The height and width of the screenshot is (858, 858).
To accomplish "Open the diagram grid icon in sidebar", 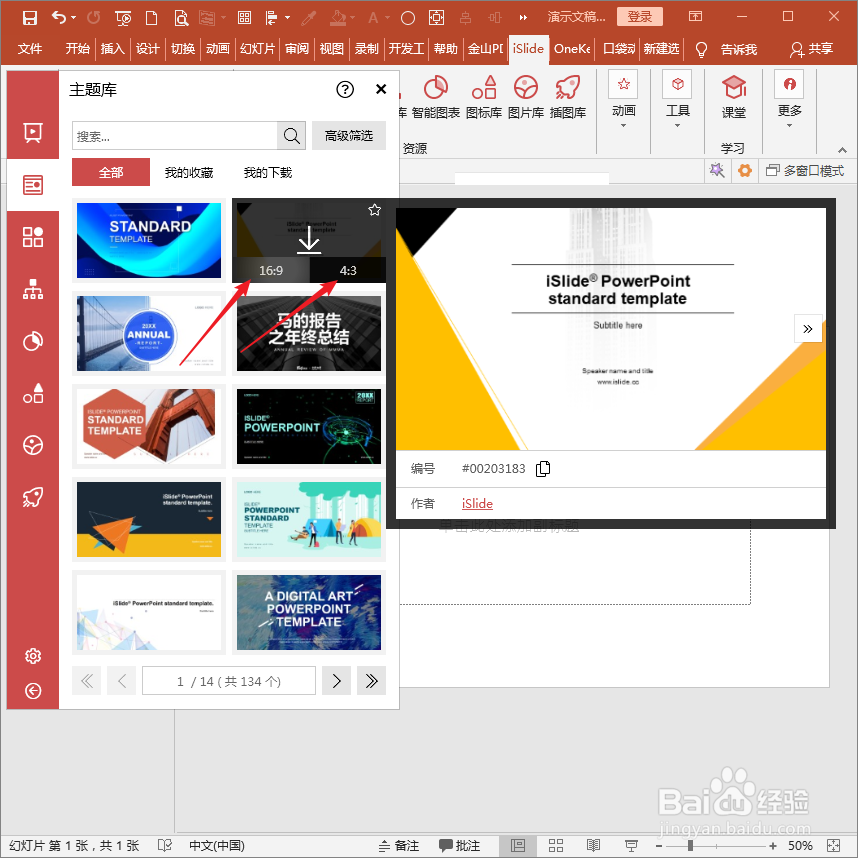I will click(x=33, y=237).
